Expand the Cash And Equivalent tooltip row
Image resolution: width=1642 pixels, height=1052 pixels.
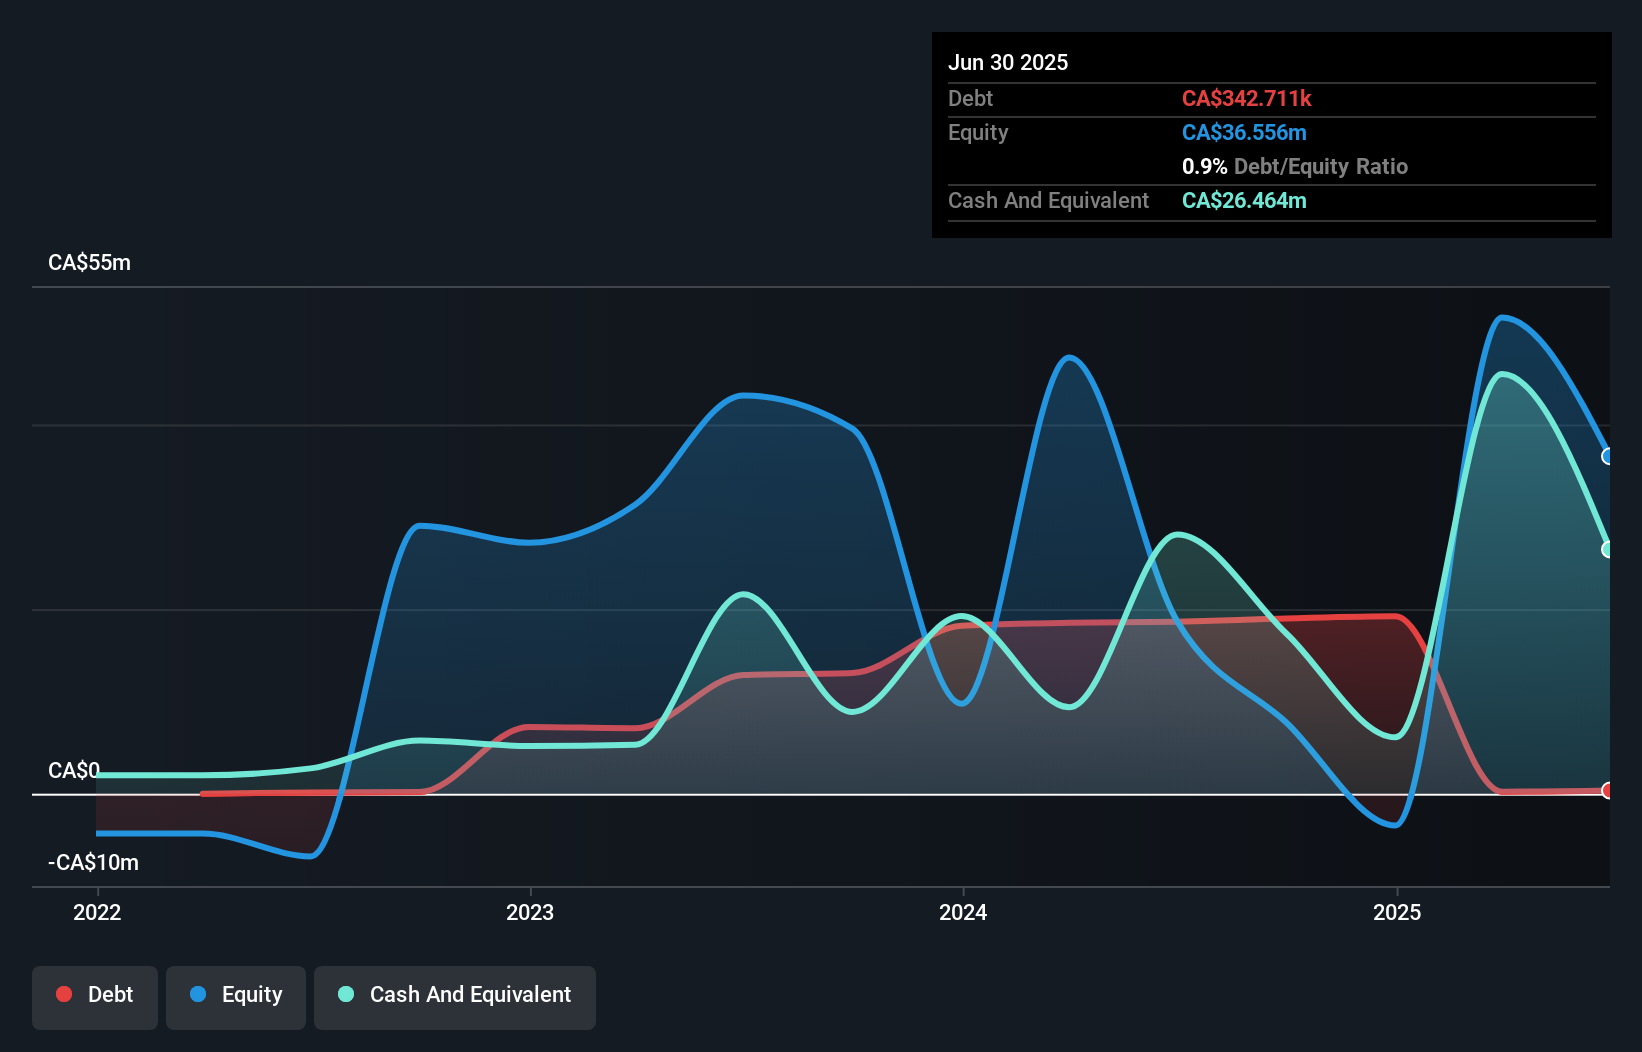(x=1048, y=200)
